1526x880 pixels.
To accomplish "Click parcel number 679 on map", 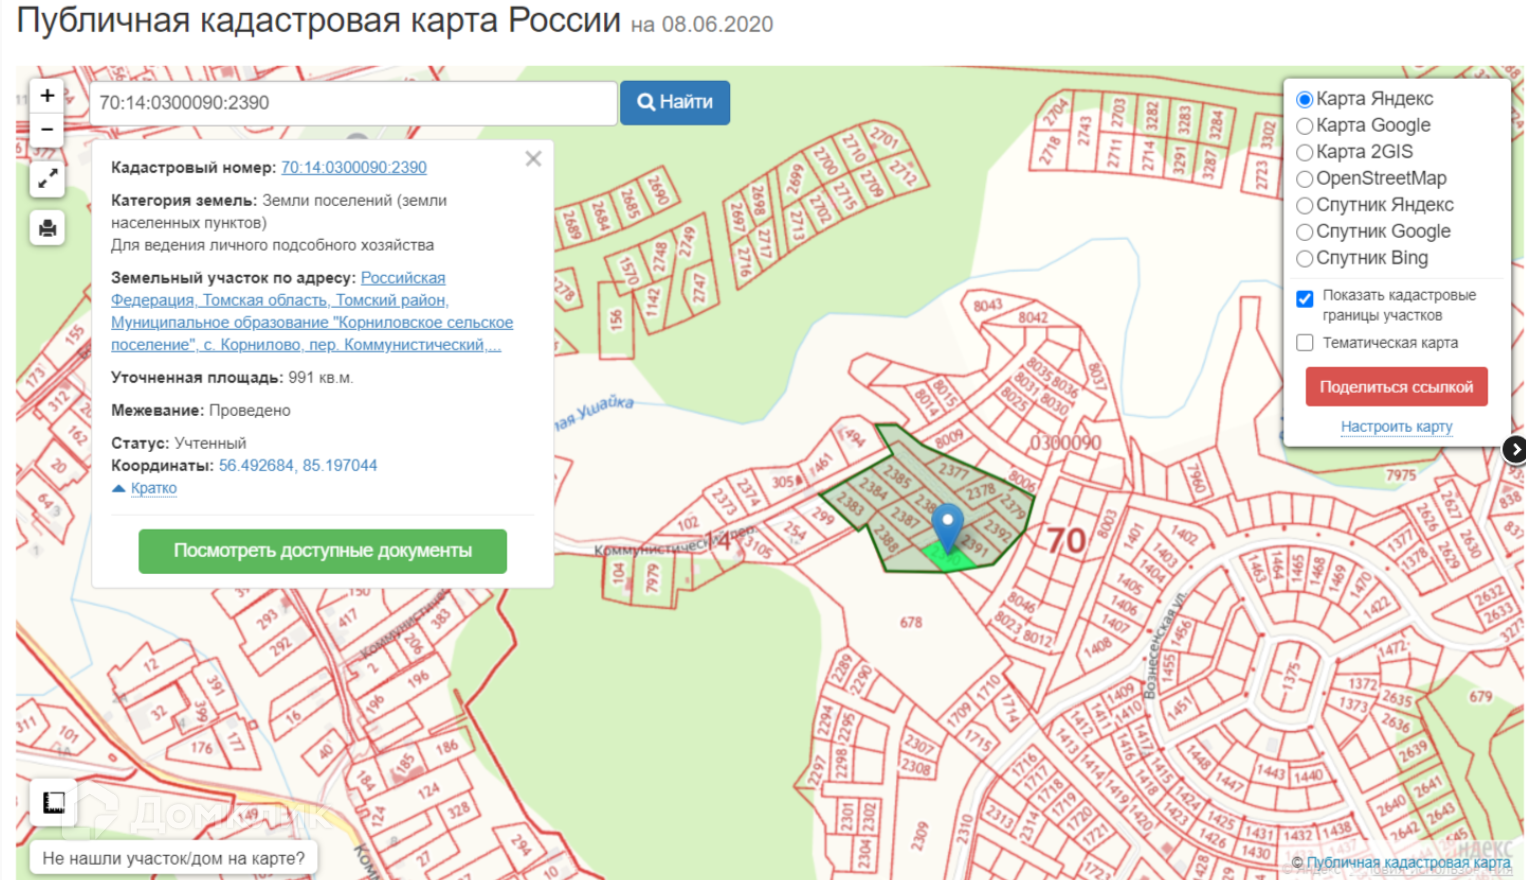I will pos(1481,696).
